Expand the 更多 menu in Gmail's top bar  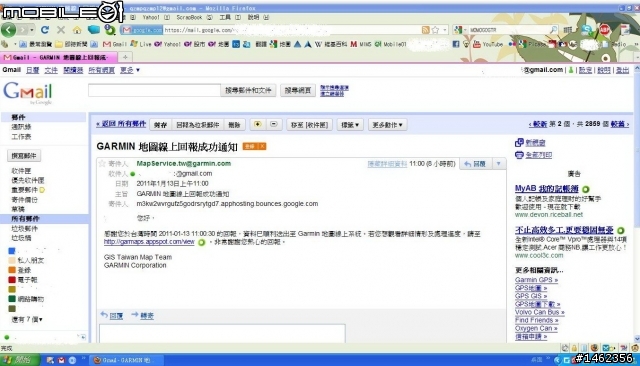pyautogui.click(x=130, y=70)
